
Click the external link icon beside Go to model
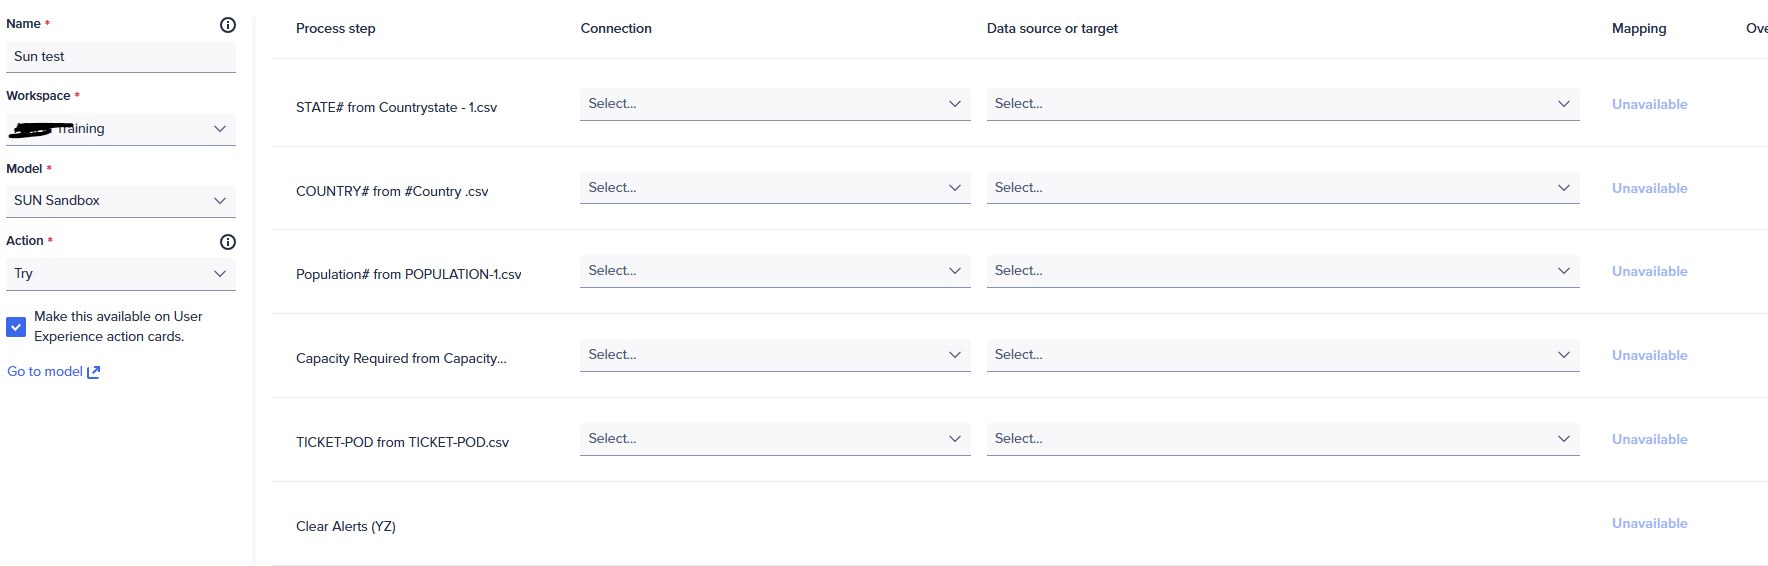(x=94, y=372)
